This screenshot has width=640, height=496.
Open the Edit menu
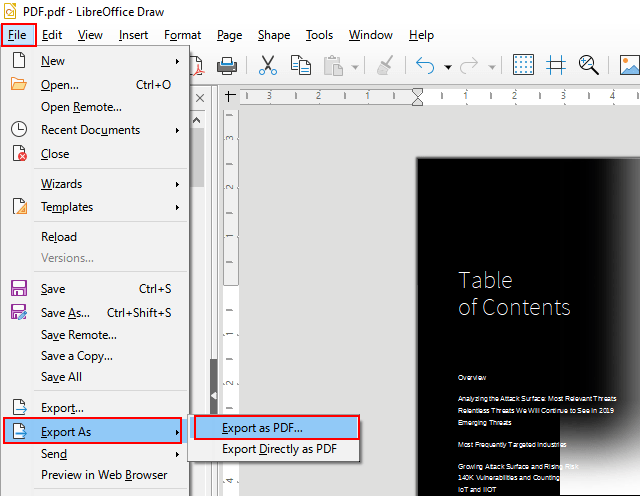tap(52, 35)
